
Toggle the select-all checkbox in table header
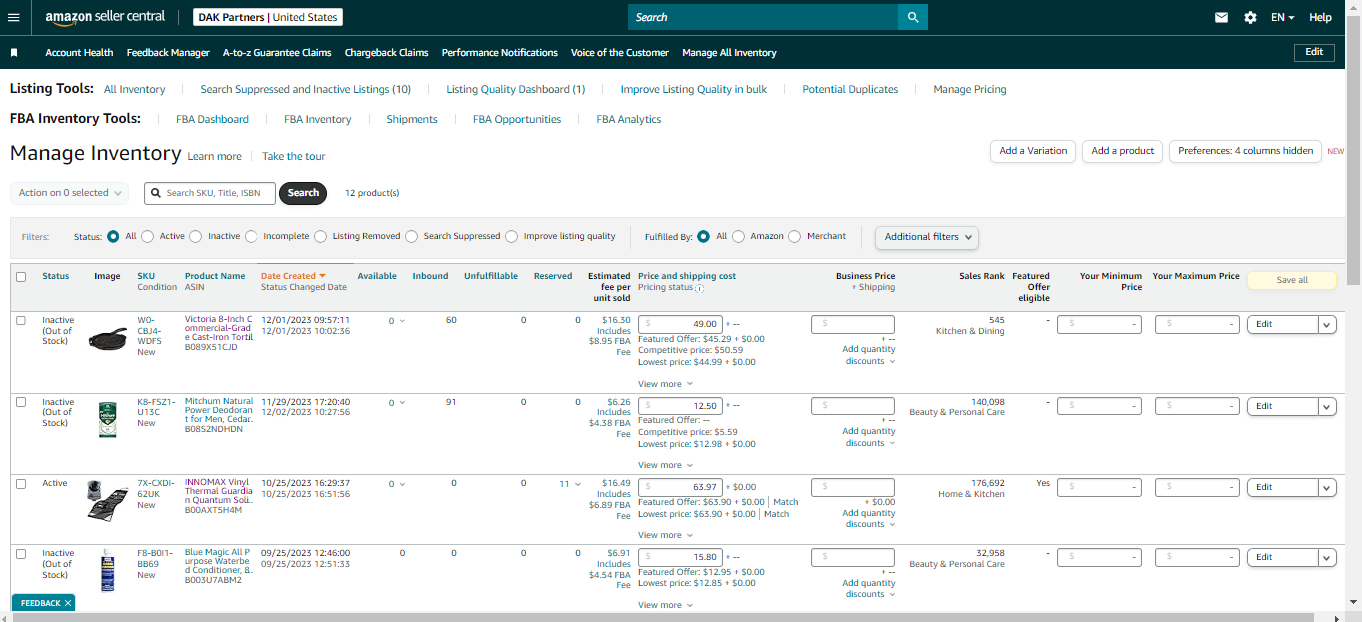pyautogui.click(x=21, y=277)
